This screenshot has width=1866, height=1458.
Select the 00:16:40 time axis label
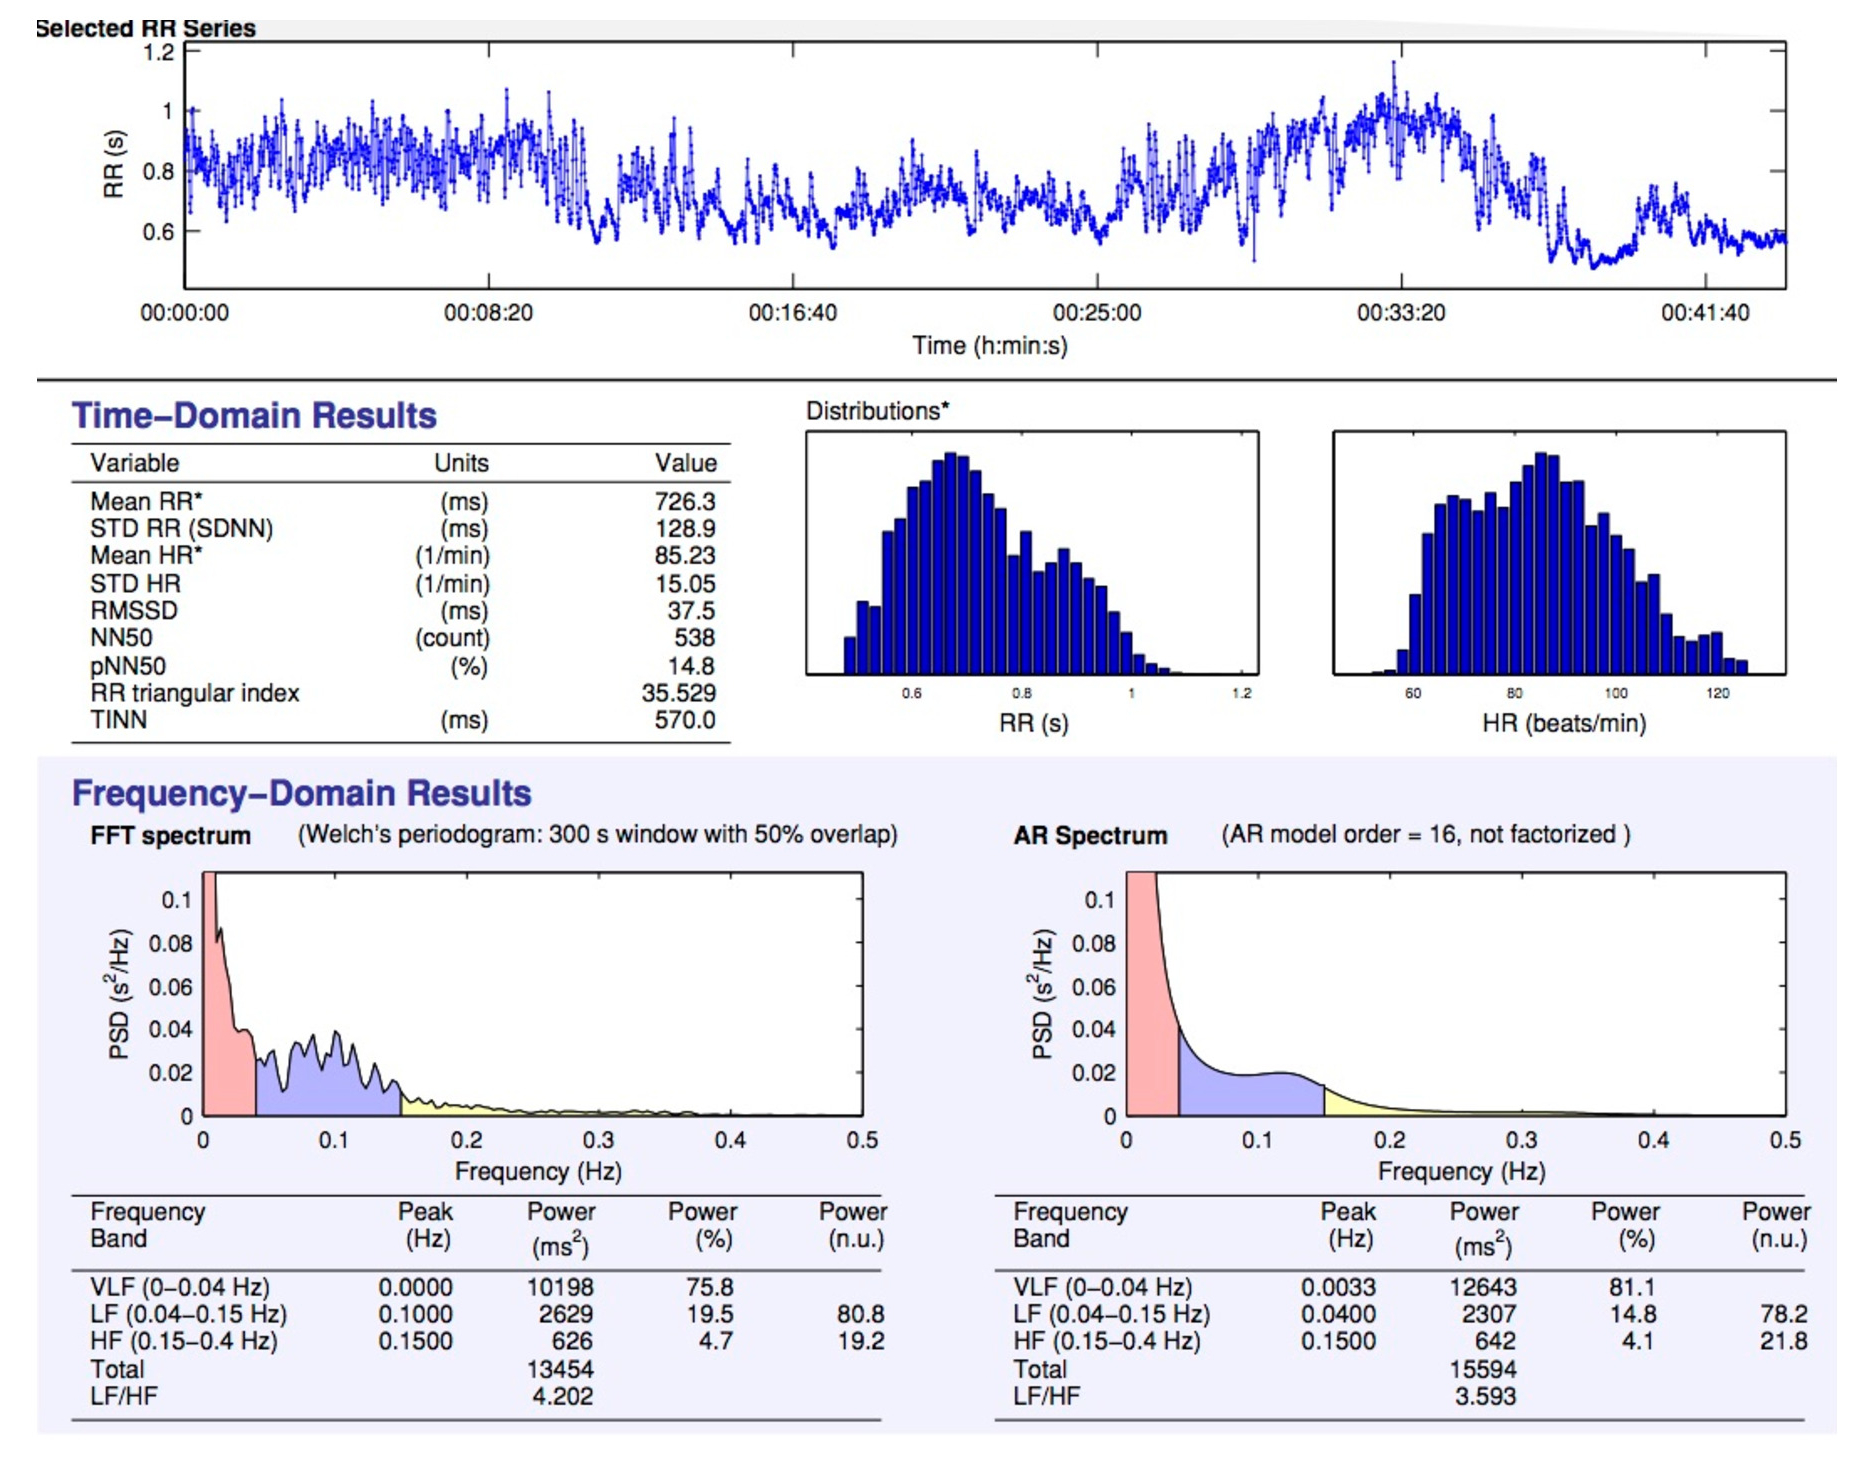792,313
